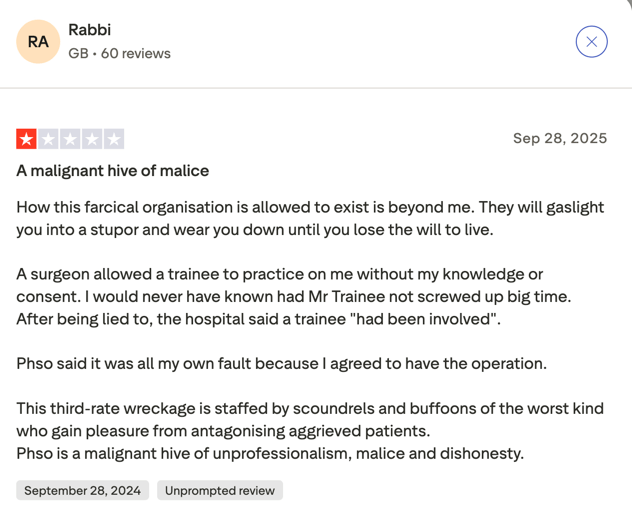Click the GB country code
This screenshot has height=527, width=632.
tap(78, 53)
